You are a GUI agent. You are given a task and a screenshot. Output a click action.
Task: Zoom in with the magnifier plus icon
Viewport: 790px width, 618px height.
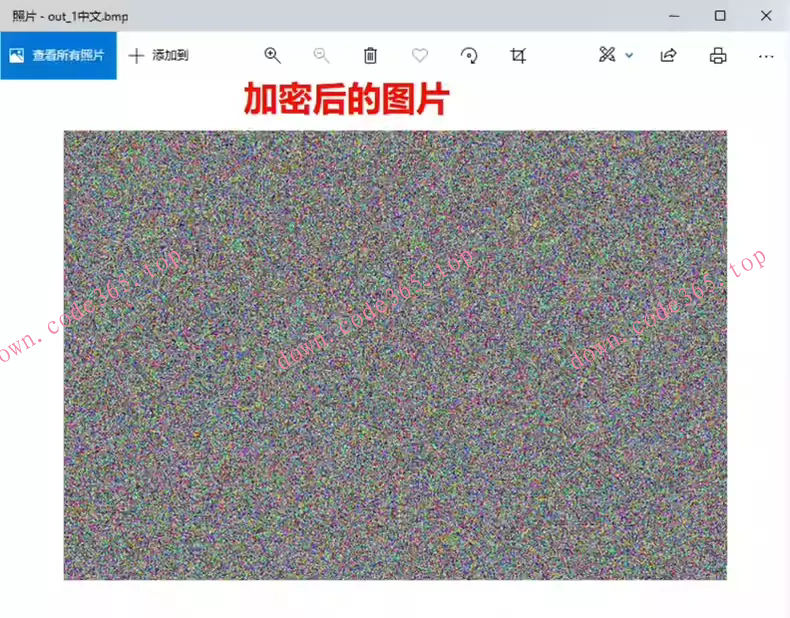pyautogui.click(x=273, y=55)
